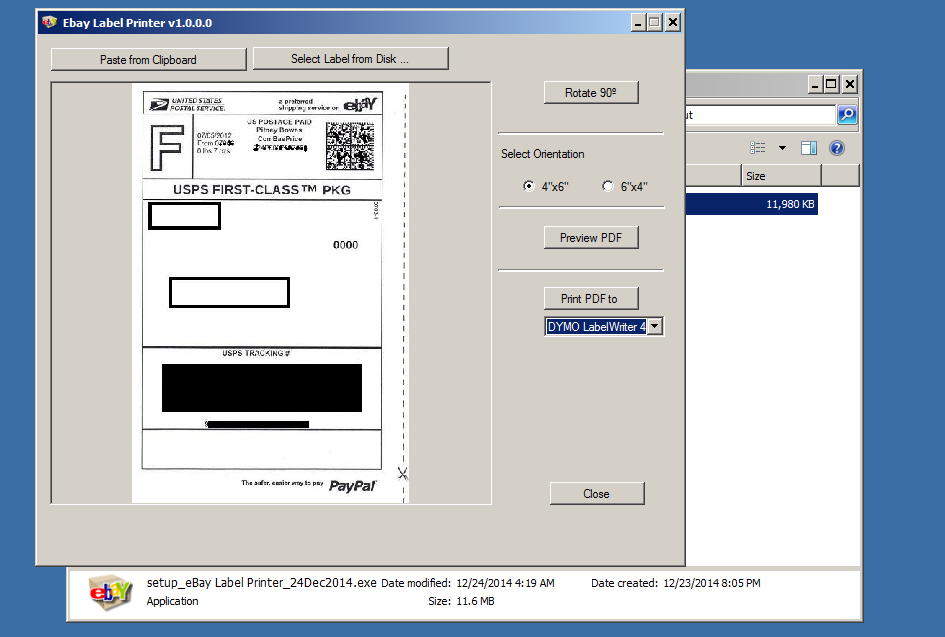Select the file row showing 11,980 KB
This screenshot has height=637, width=945.
coord(752,204)
